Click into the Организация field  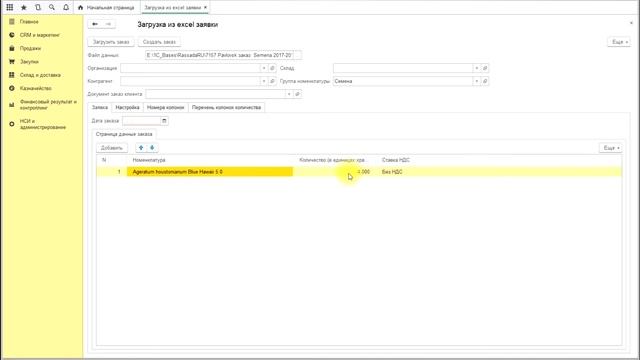(x=191, y=68)
